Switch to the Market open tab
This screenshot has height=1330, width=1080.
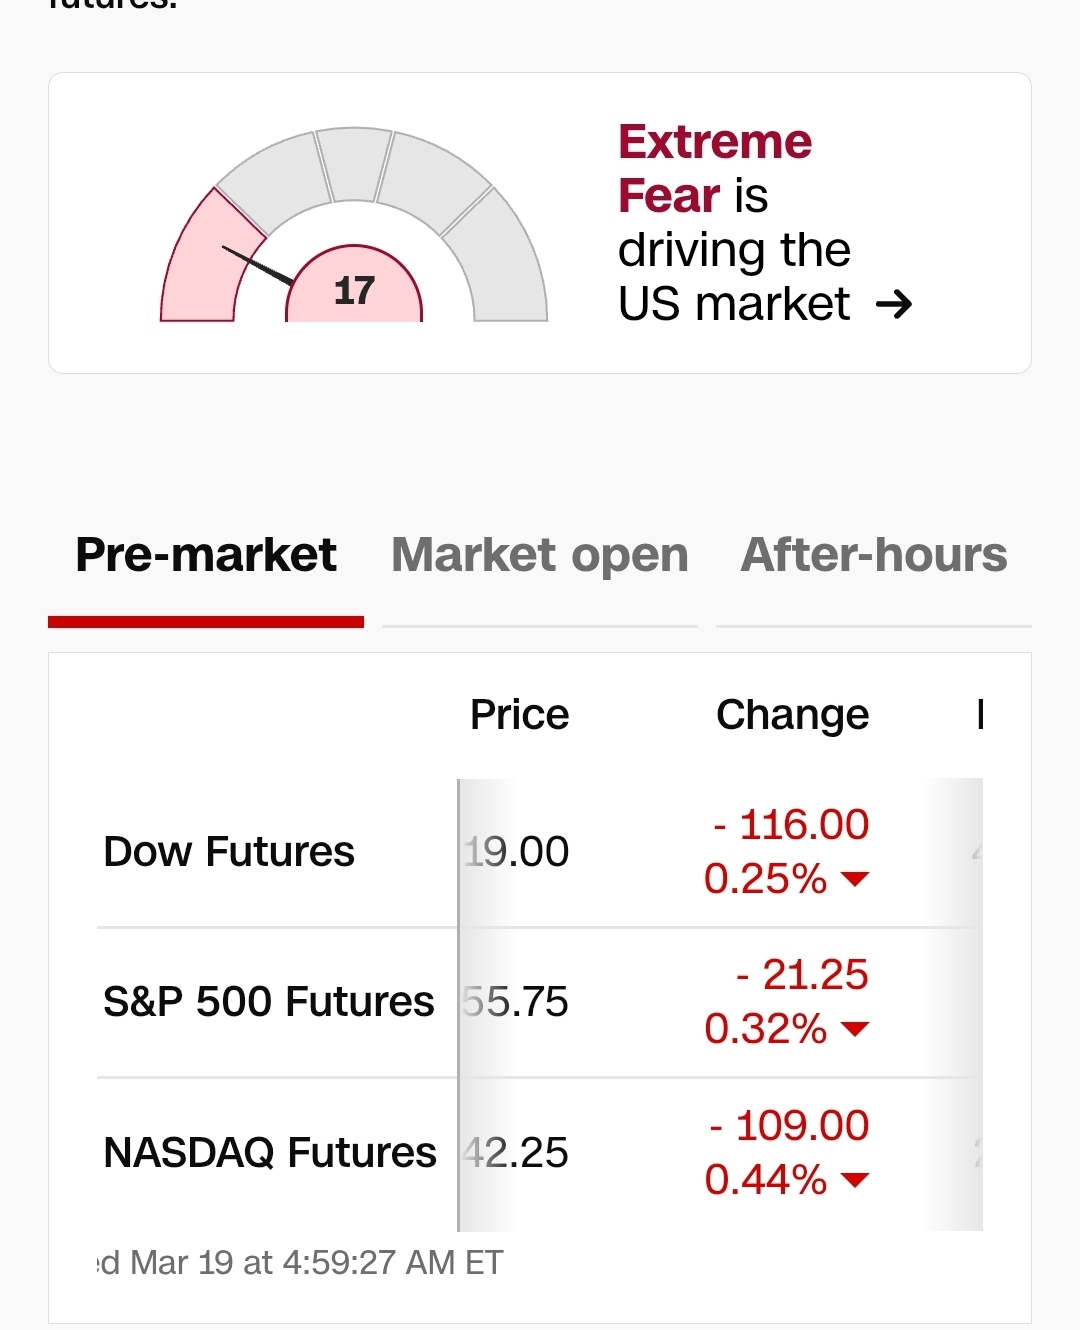click(539, 555)
